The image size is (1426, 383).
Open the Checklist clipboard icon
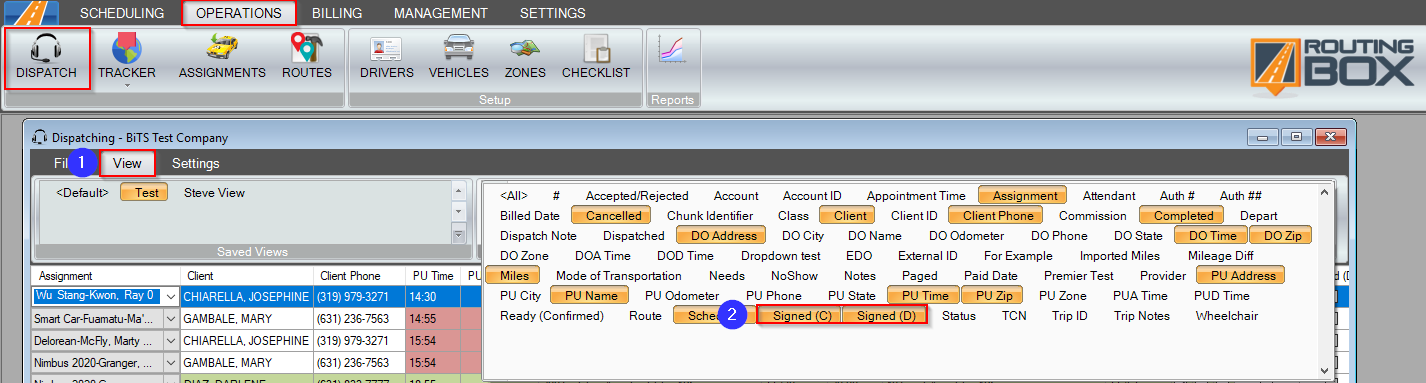tap(596, 48)
